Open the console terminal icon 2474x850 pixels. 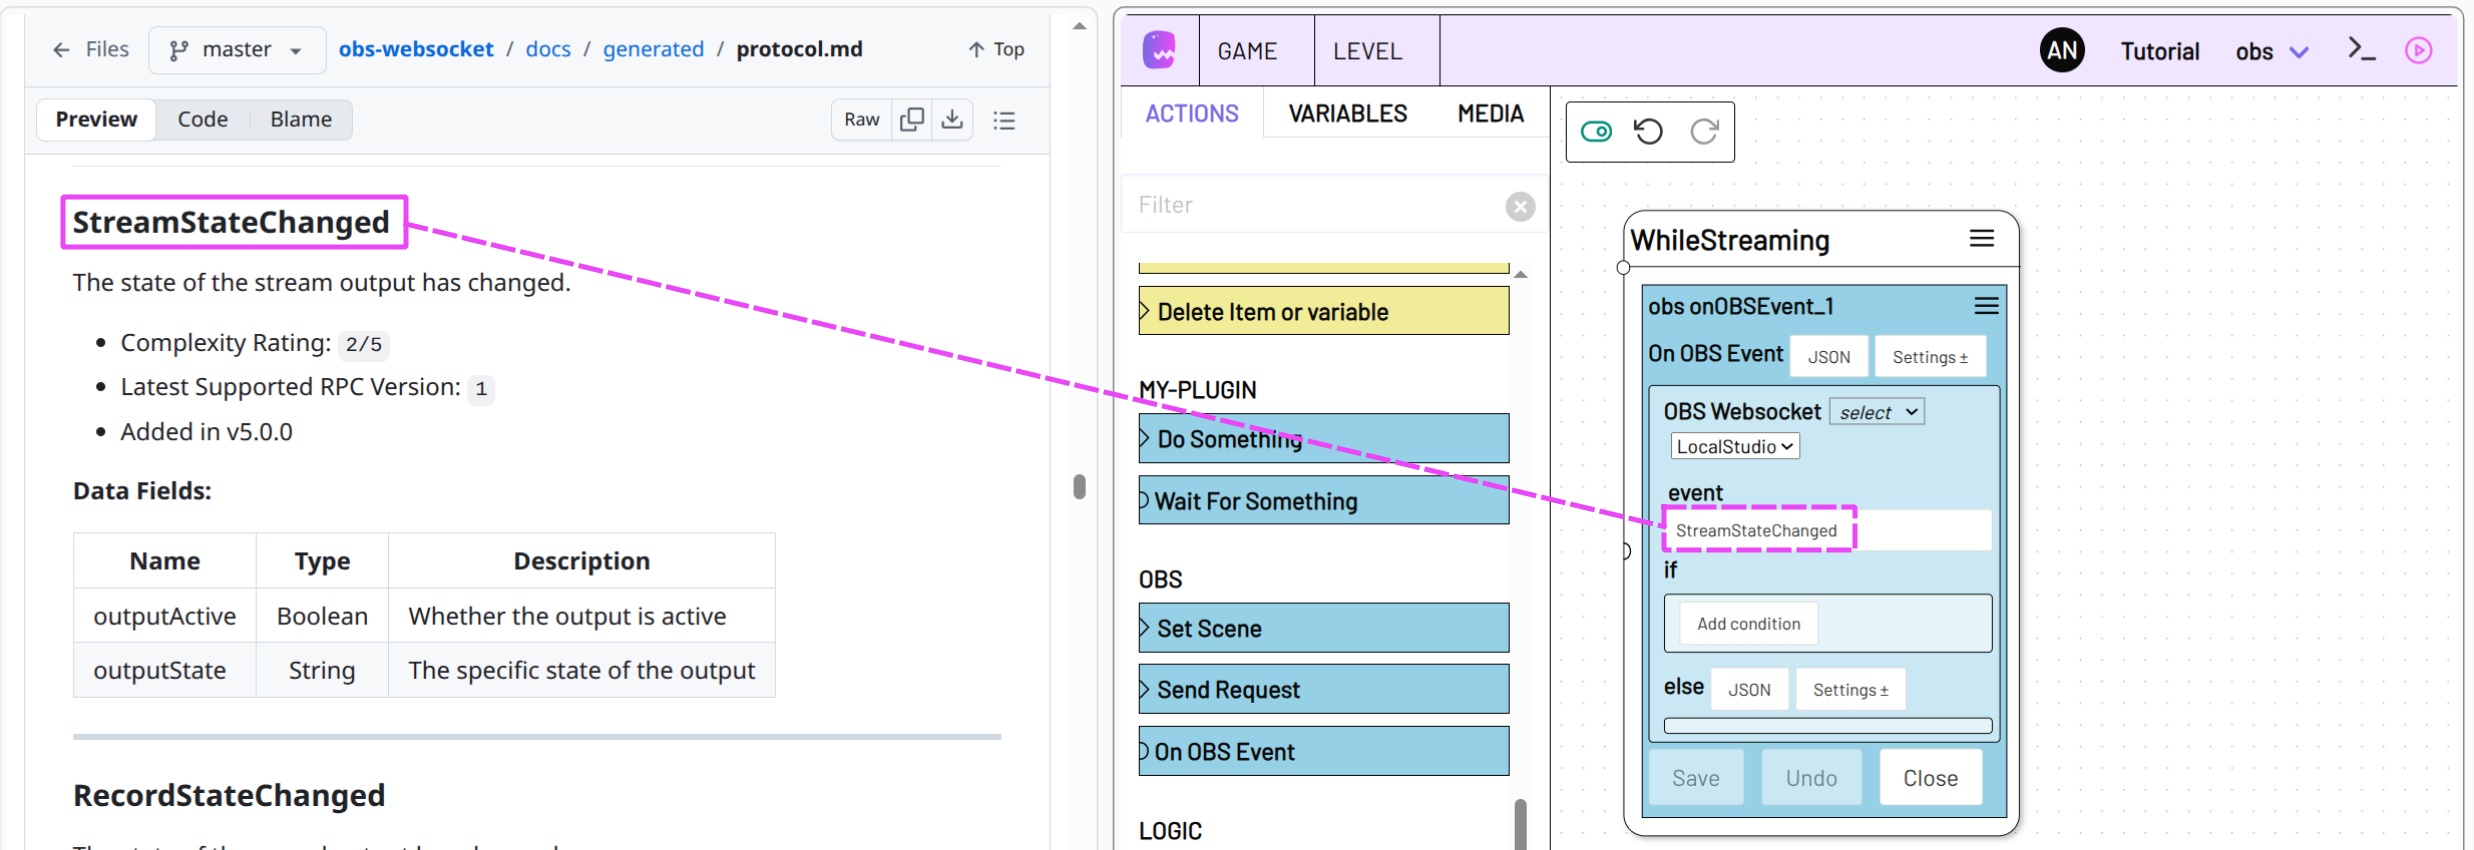(2361, 50)
